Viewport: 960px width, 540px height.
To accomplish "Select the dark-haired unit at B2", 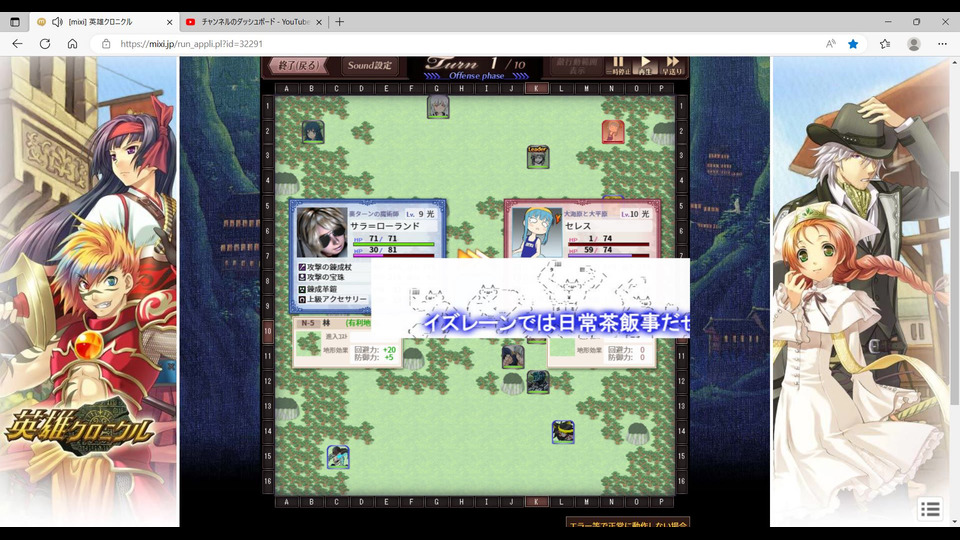I will point(313,132).
